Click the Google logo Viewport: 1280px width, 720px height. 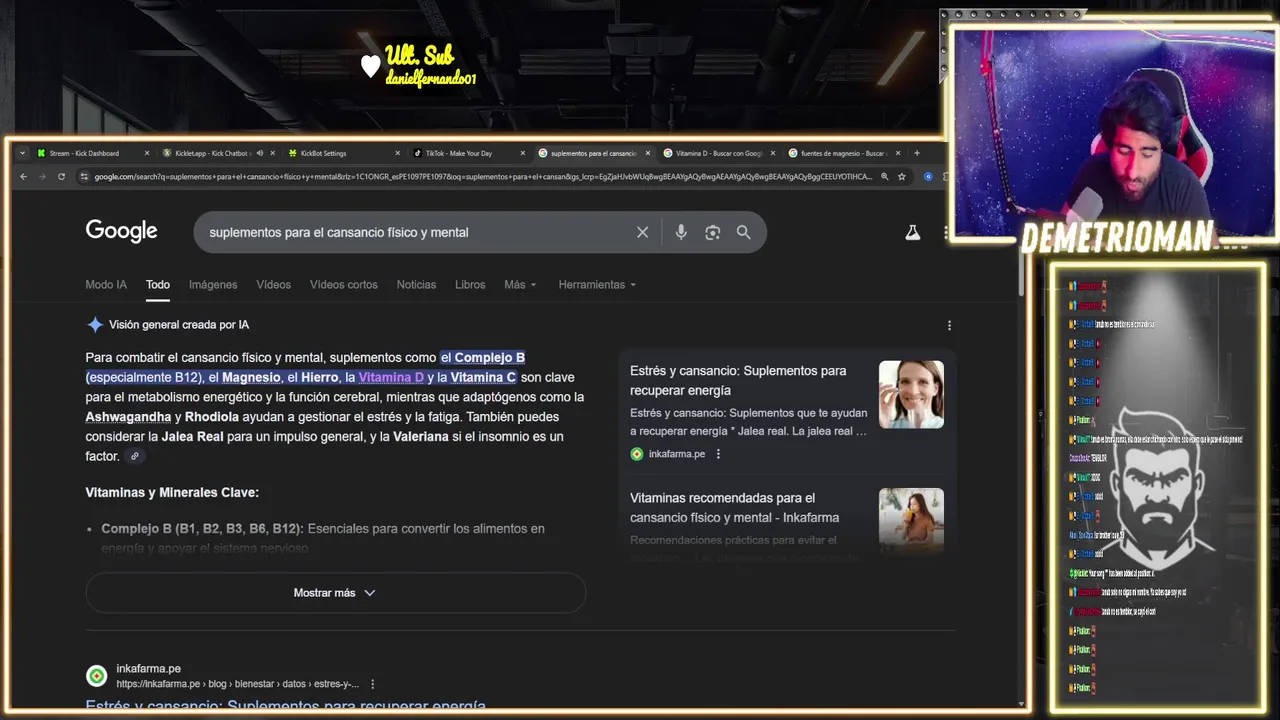tap(121, 231)
